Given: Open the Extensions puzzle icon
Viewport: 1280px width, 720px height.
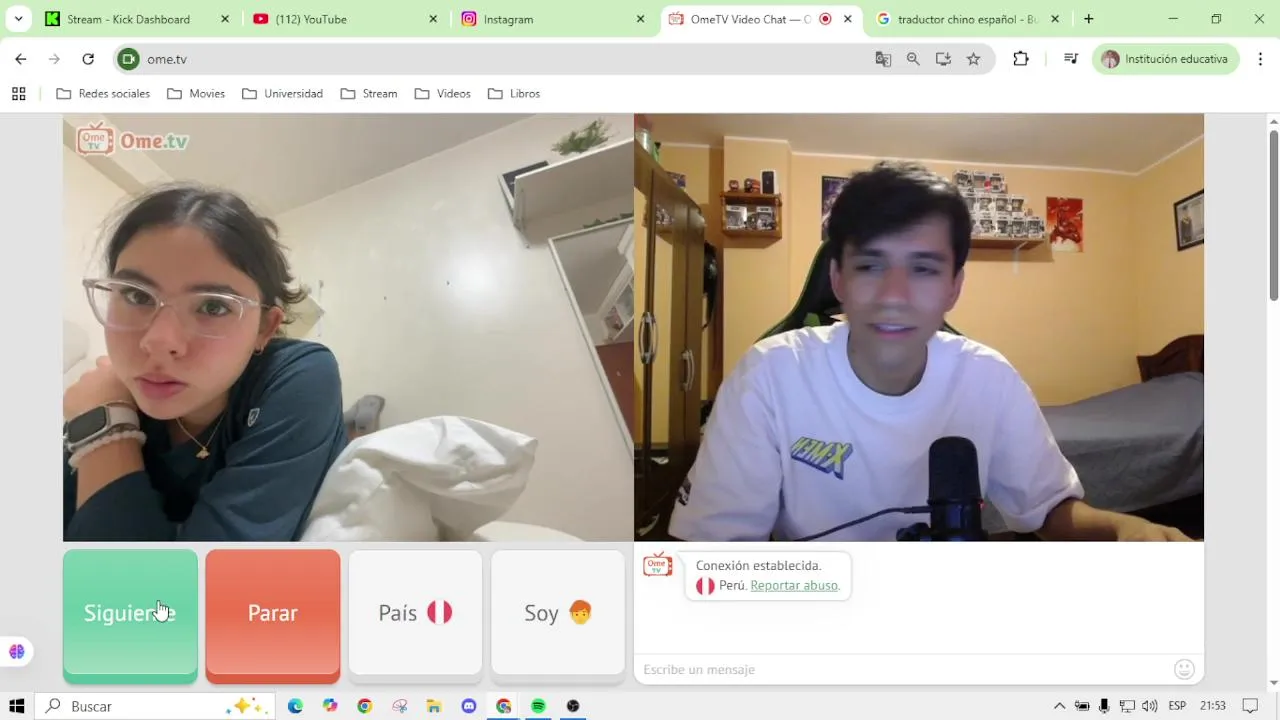Looking at the screenshot, I should coord(1021,59).
